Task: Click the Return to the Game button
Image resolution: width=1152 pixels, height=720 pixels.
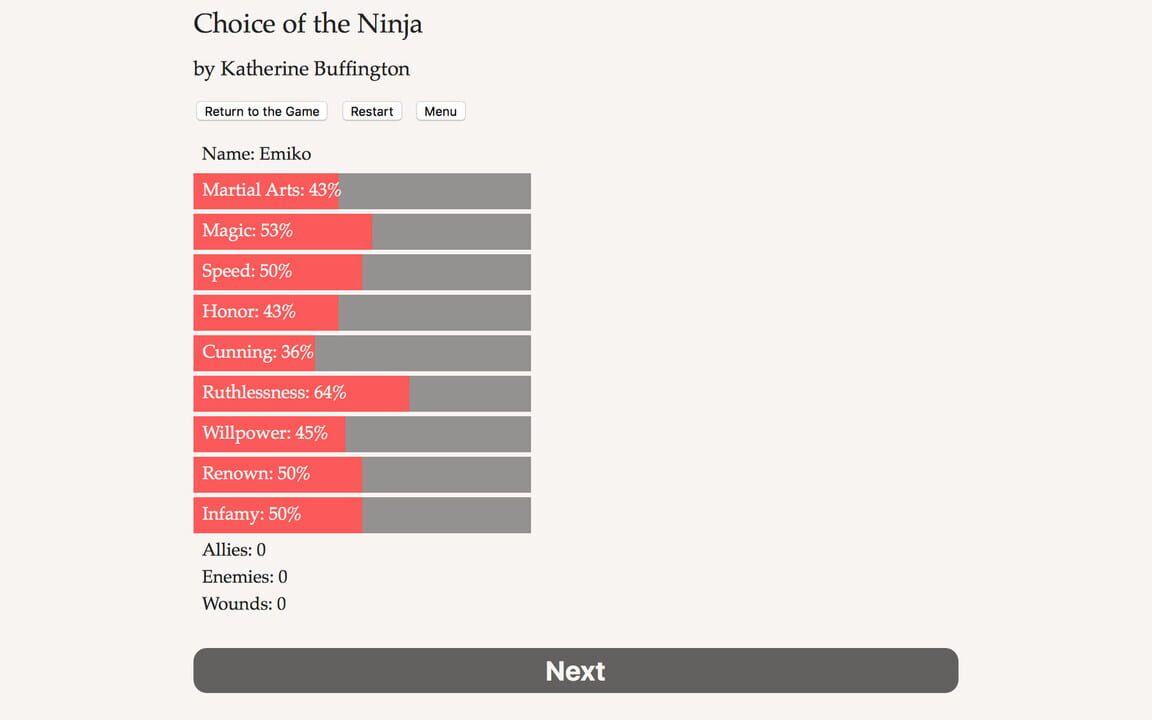Action: point(261,111)
